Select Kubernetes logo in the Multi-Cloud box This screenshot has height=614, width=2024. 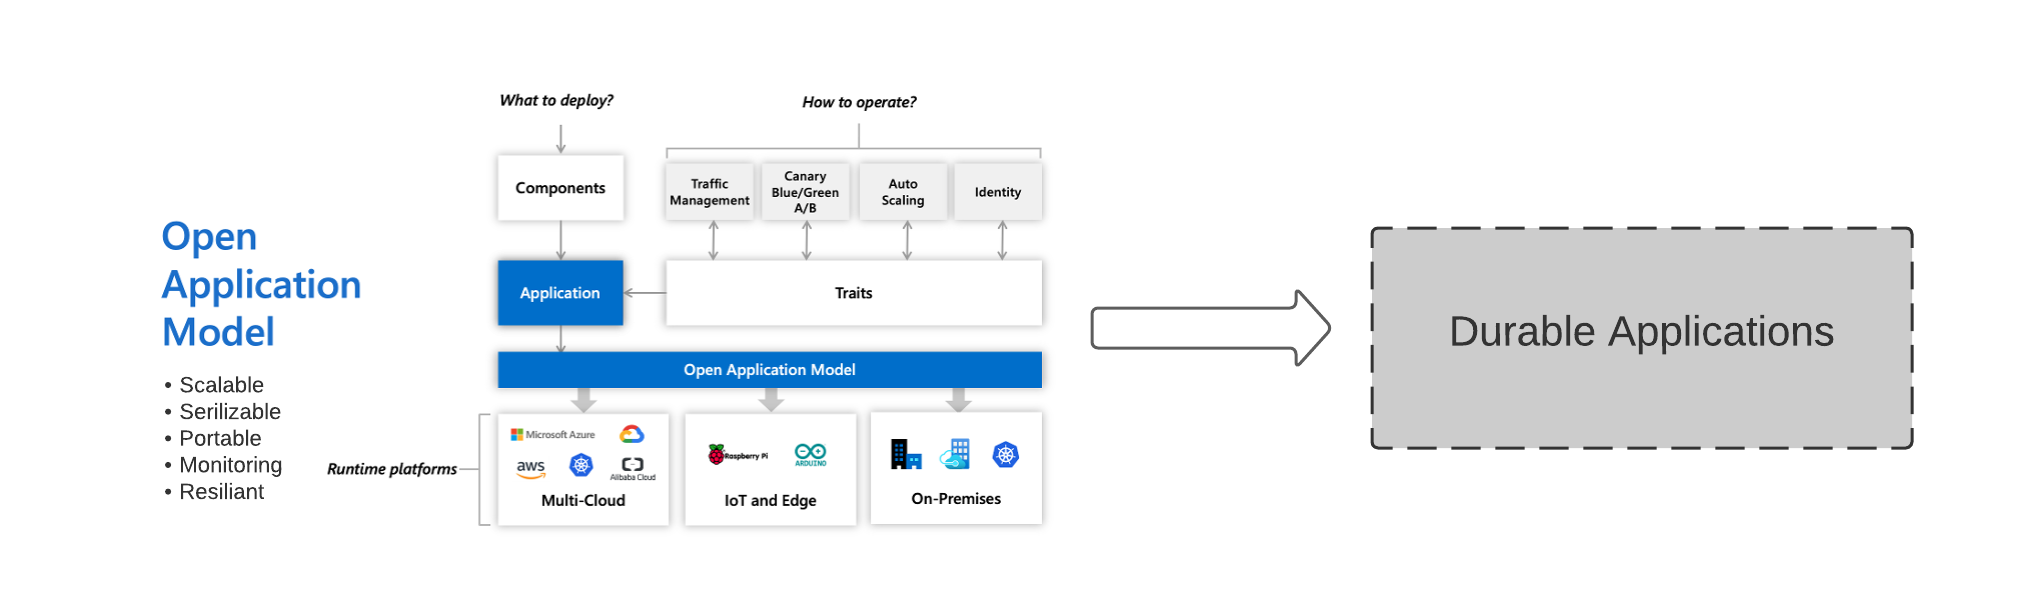581,465
